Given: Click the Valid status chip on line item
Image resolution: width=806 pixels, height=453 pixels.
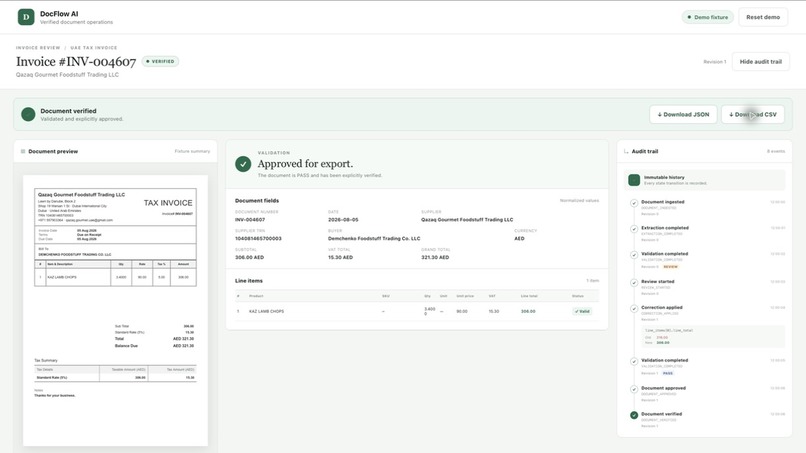Looking at the screenshot, I should (x=582, y=311).
